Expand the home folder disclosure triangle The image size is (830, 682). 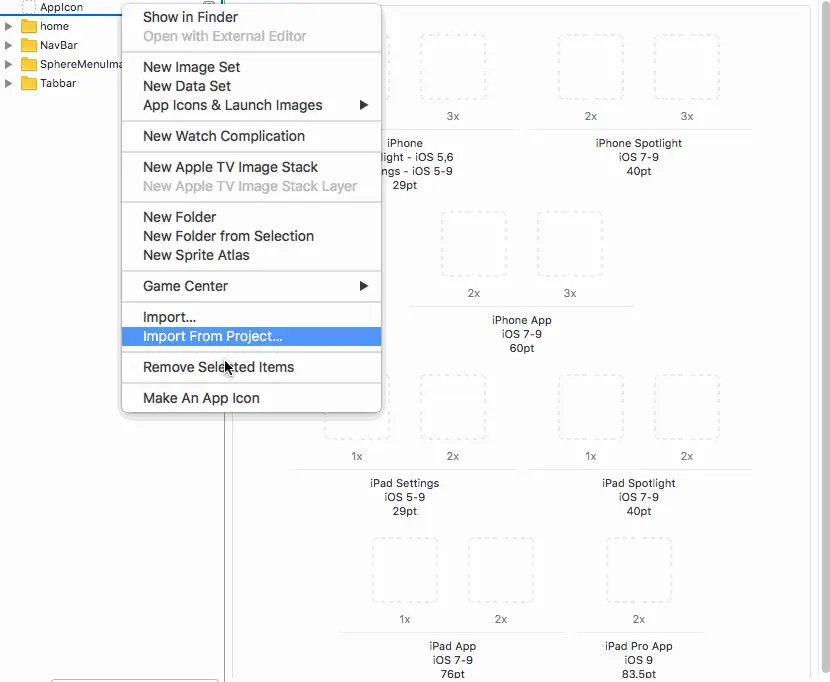pos(8,26)
